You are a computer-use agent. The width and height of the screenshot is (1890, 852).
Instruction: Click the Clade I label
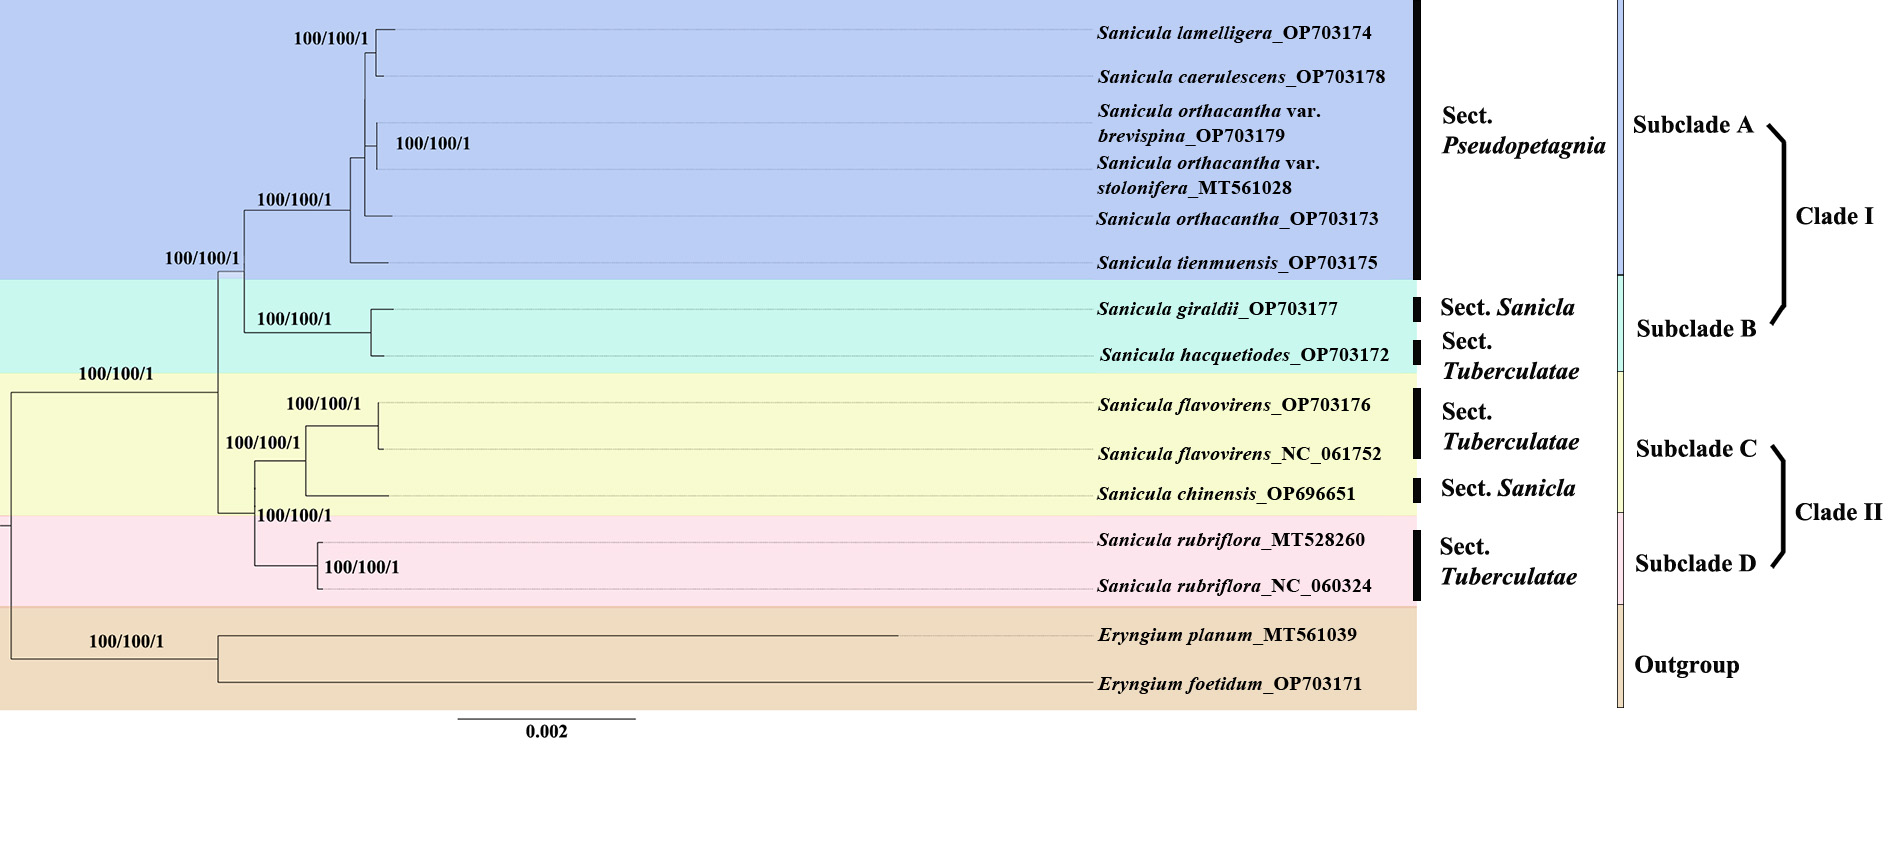pos(1833,217)
